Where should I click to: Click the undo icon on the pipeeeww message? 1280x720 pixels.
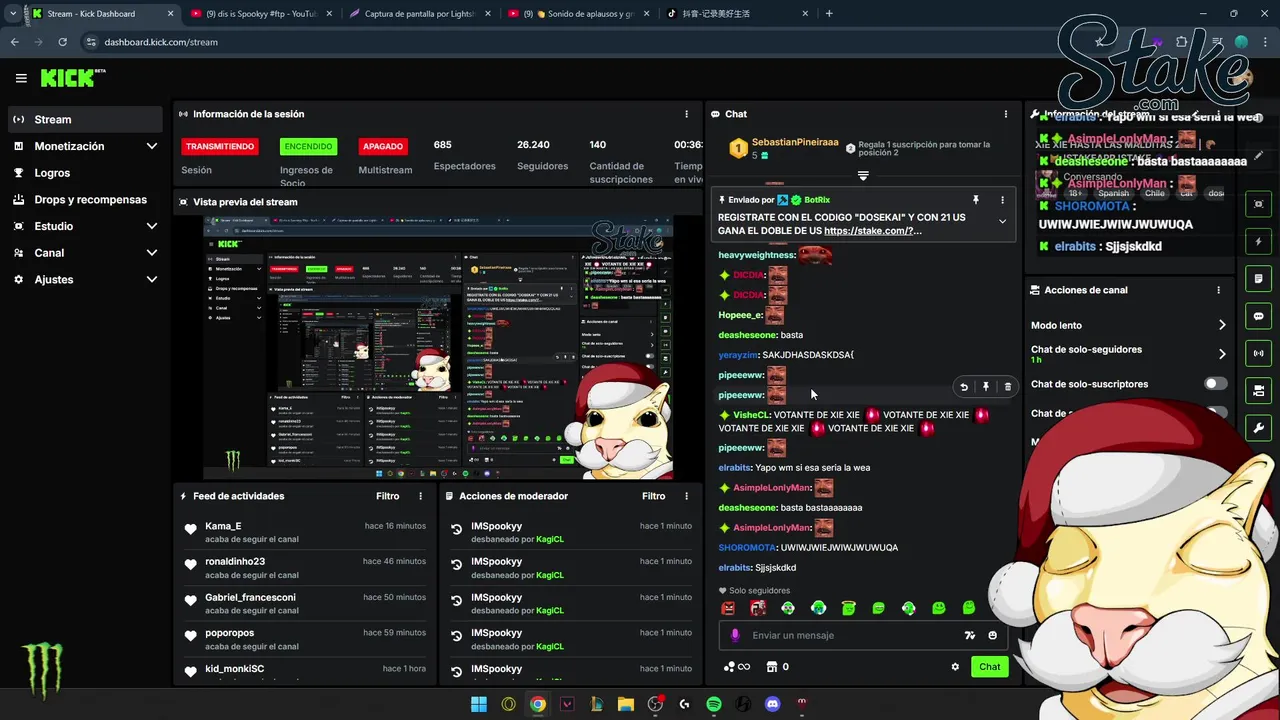click(964, 387)
